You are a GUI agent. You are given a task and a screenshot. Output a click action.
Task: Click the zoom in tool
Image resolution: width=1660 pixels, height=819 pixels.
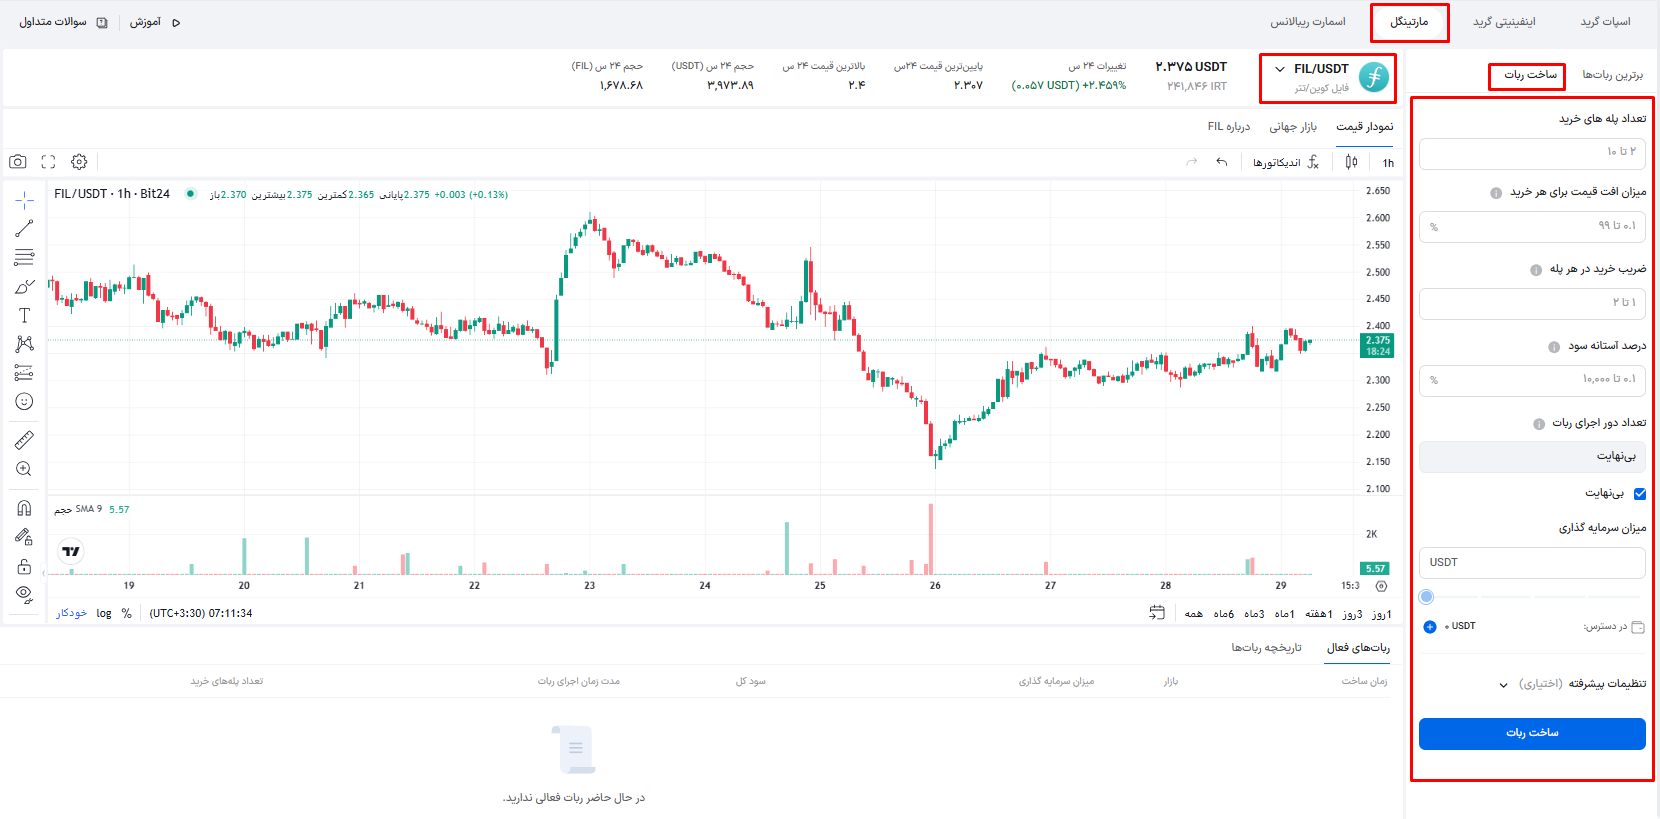(24, 469)
